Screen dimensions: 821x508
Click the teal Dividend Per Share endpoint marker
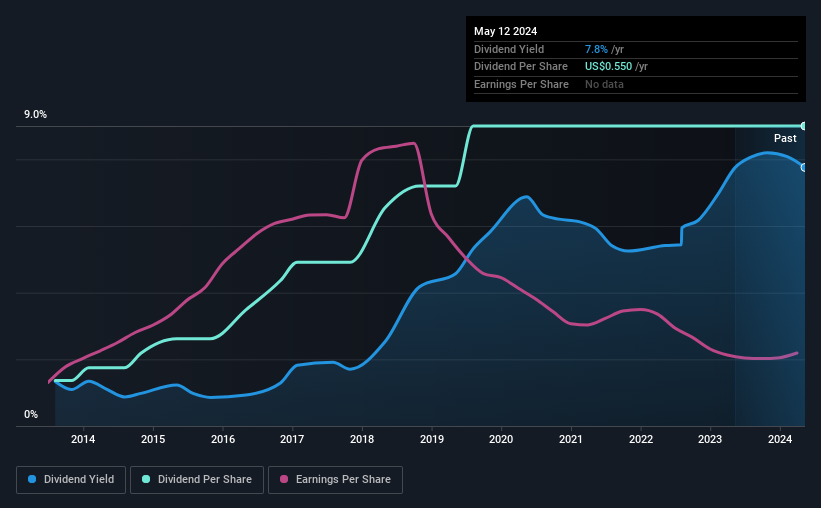coord(804,126)
